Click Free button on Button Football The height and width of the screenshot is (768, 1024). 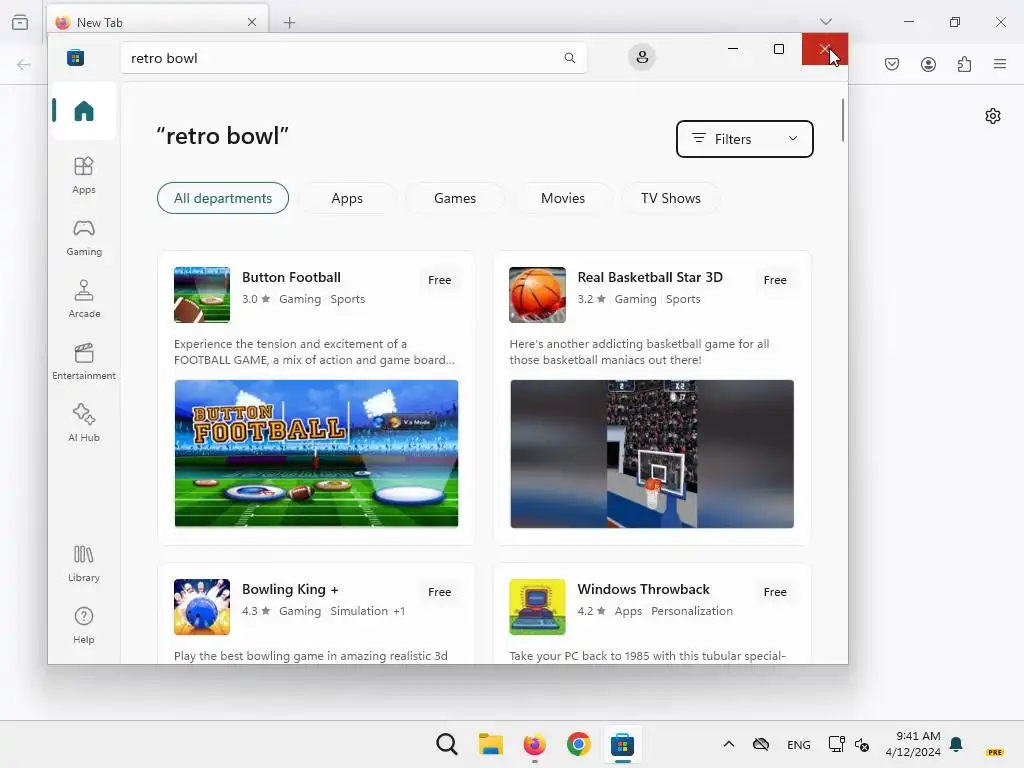[440, 280]
